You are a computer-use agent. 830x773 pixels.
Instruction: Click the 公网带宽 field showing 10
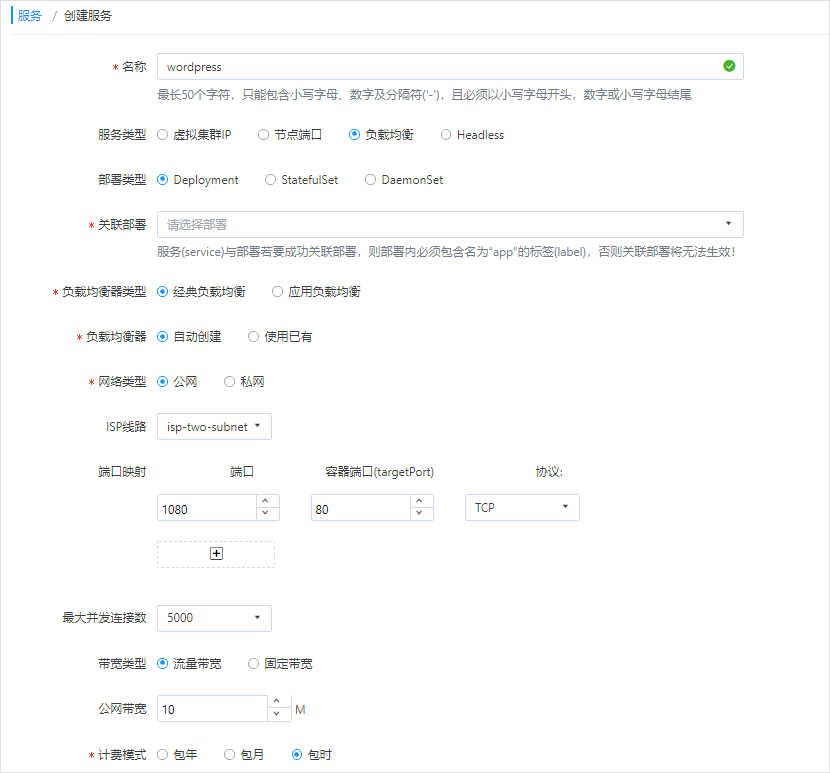click(212, 709)
